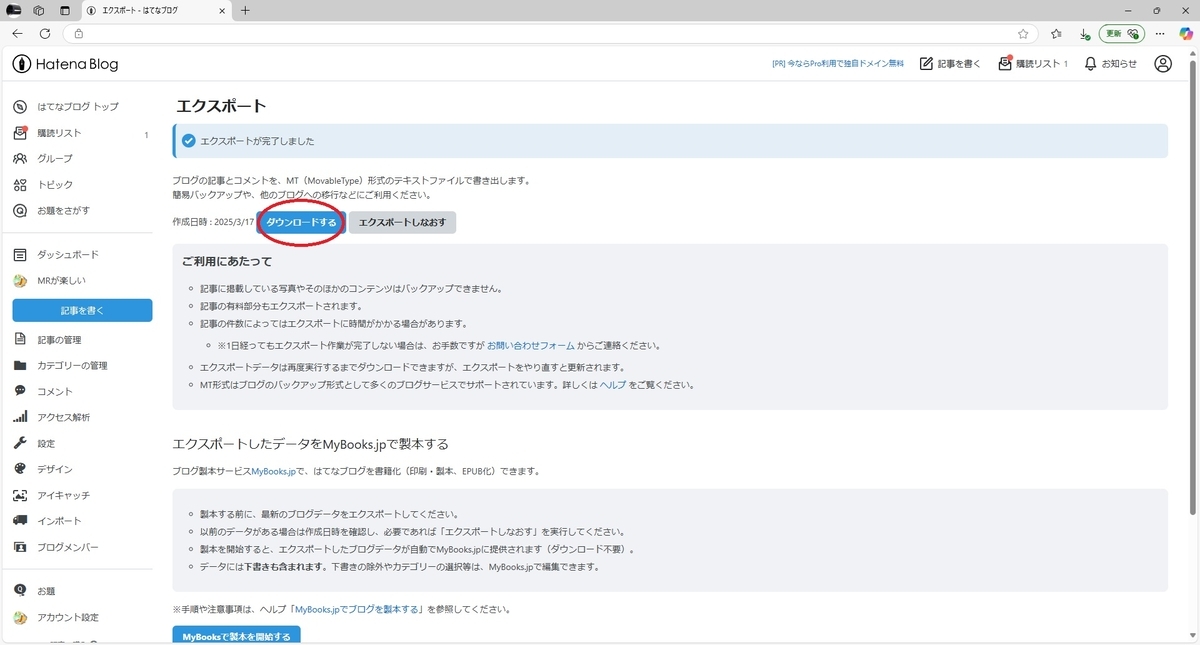Open お知らせ notifications bell
Screen dimensions: 1200x645
pyautogui.click(x=1110, y=64)
